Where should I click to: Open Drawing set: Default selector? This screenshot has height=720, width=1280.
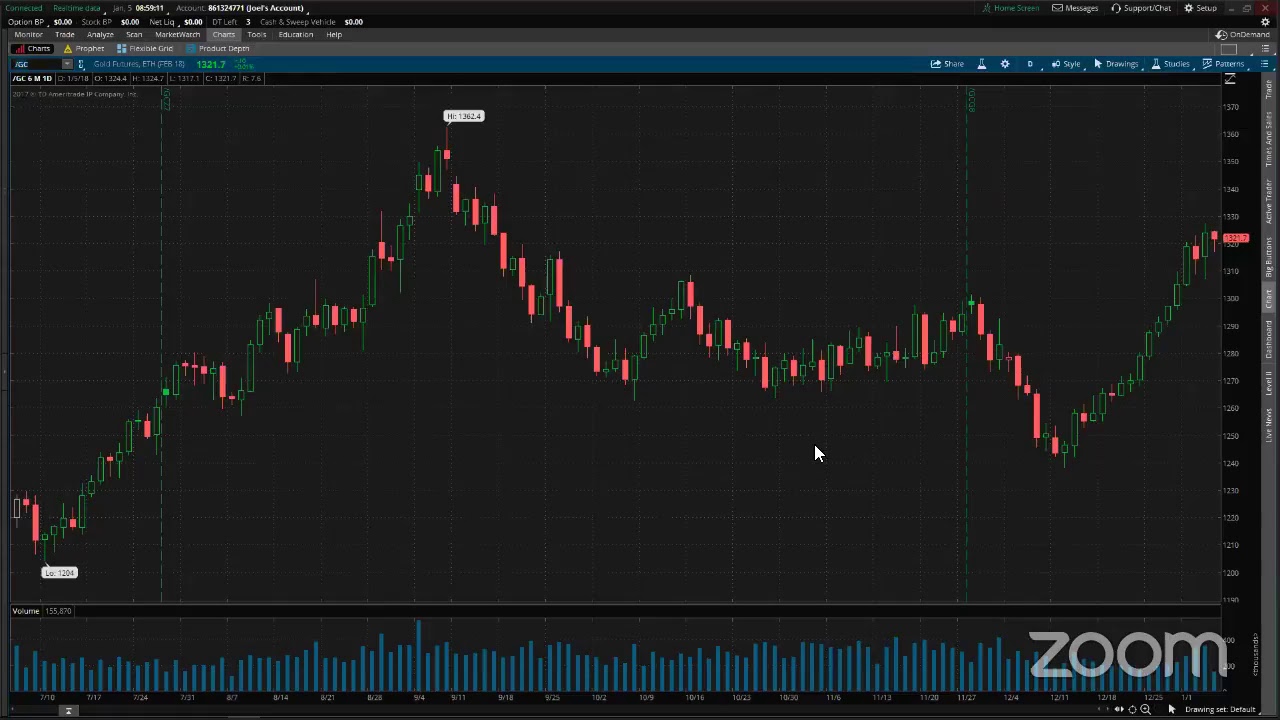pos(1220,709)
